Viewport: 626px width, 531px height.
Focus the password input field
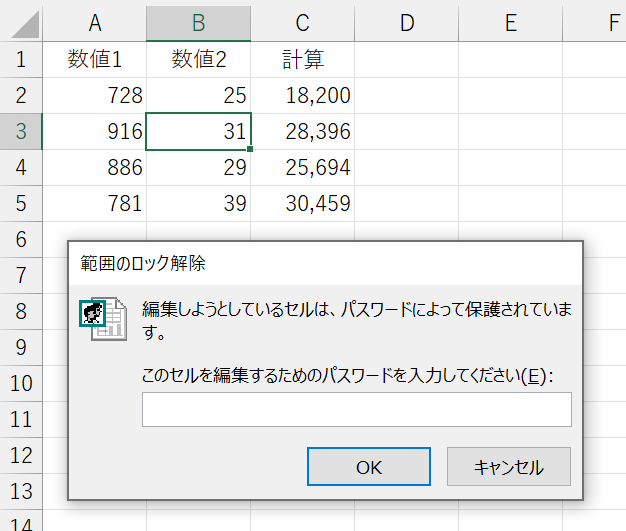coord(356,410)
